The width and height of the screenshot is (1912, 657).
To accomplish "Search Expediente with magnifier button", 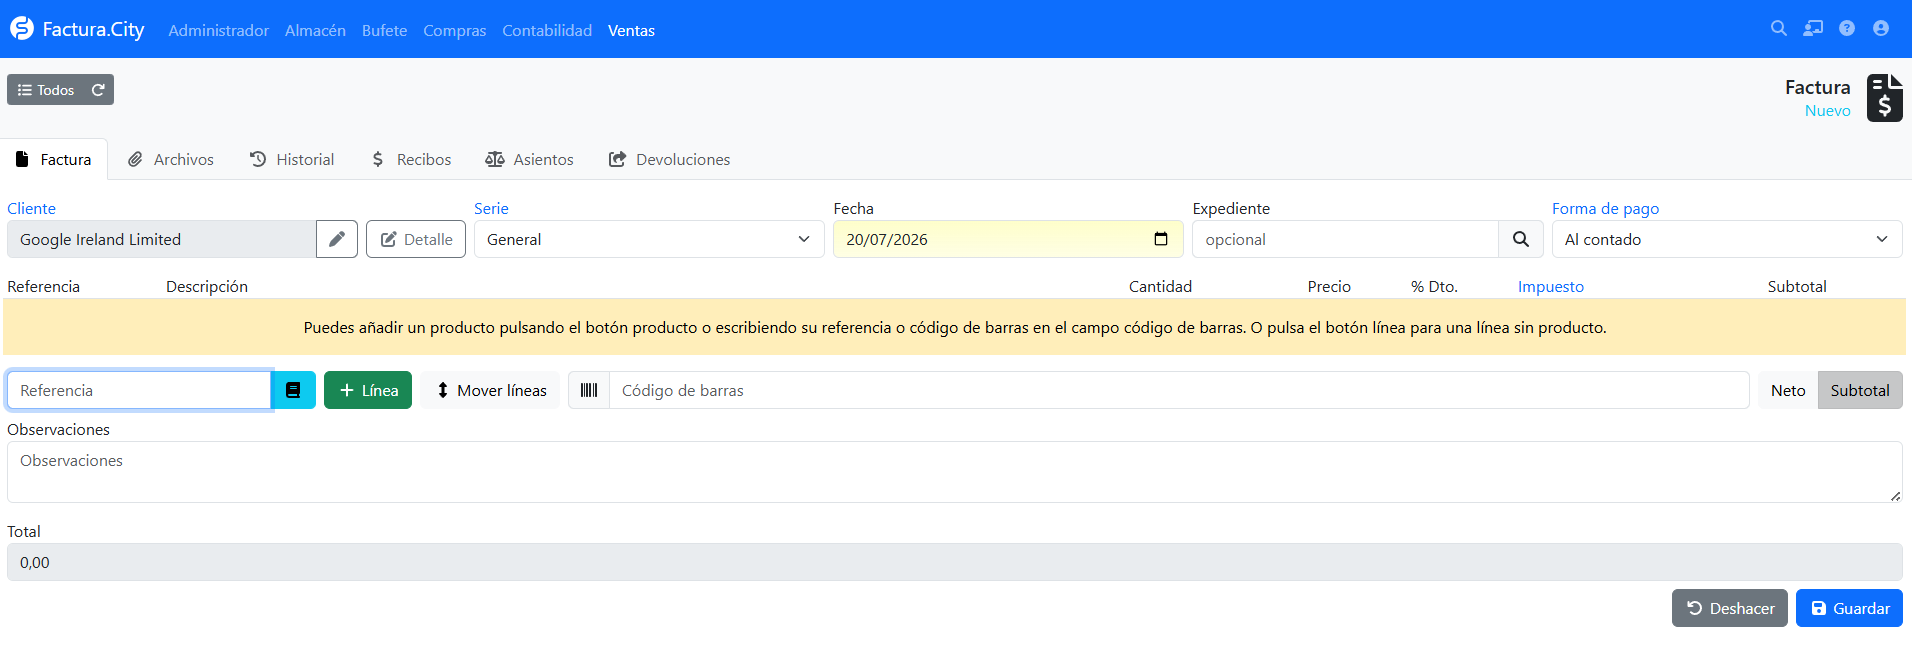I will coord(1521,239).
